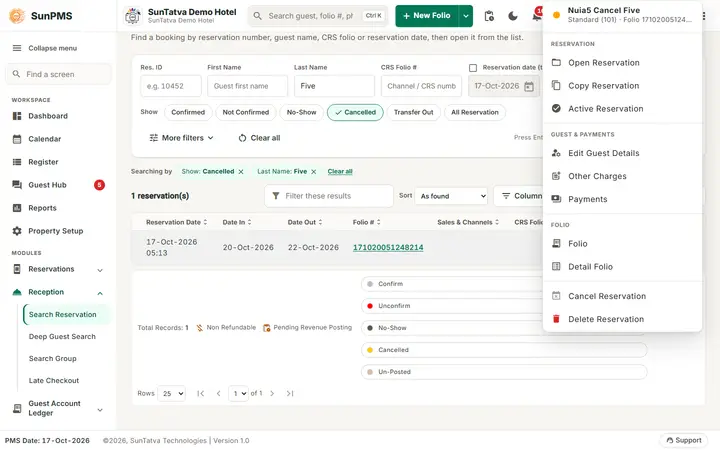Screen dimensions: 720x450
Task: Open the Rows per page dropdown
Action: point(172,394)
